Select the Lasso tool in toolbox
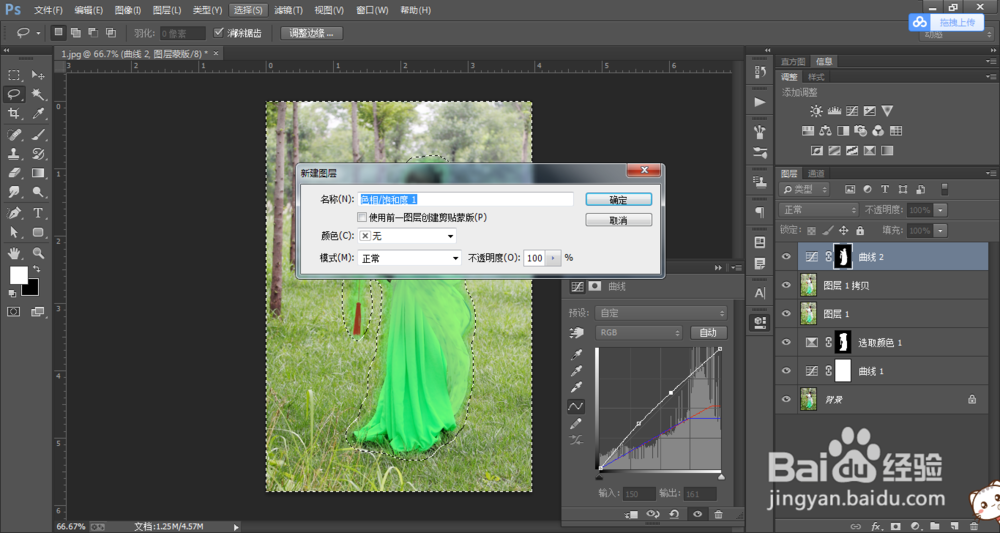This screenshot has height=533, width=1000. point(14,94)
